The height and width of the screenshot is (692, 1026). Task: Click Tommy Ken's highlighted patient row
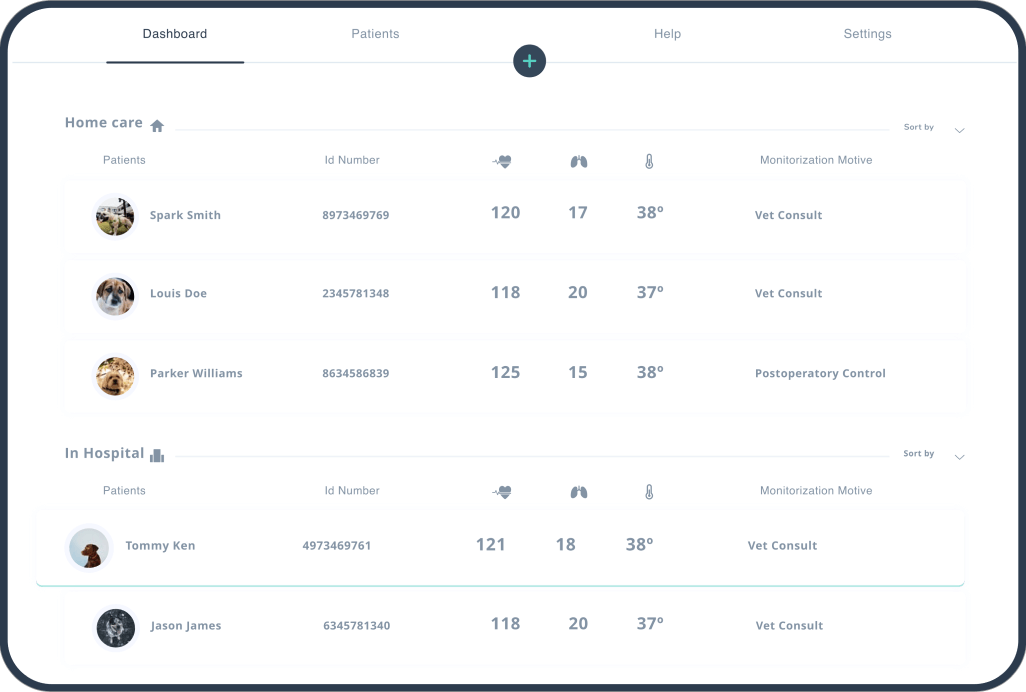[x=500, y=546]
